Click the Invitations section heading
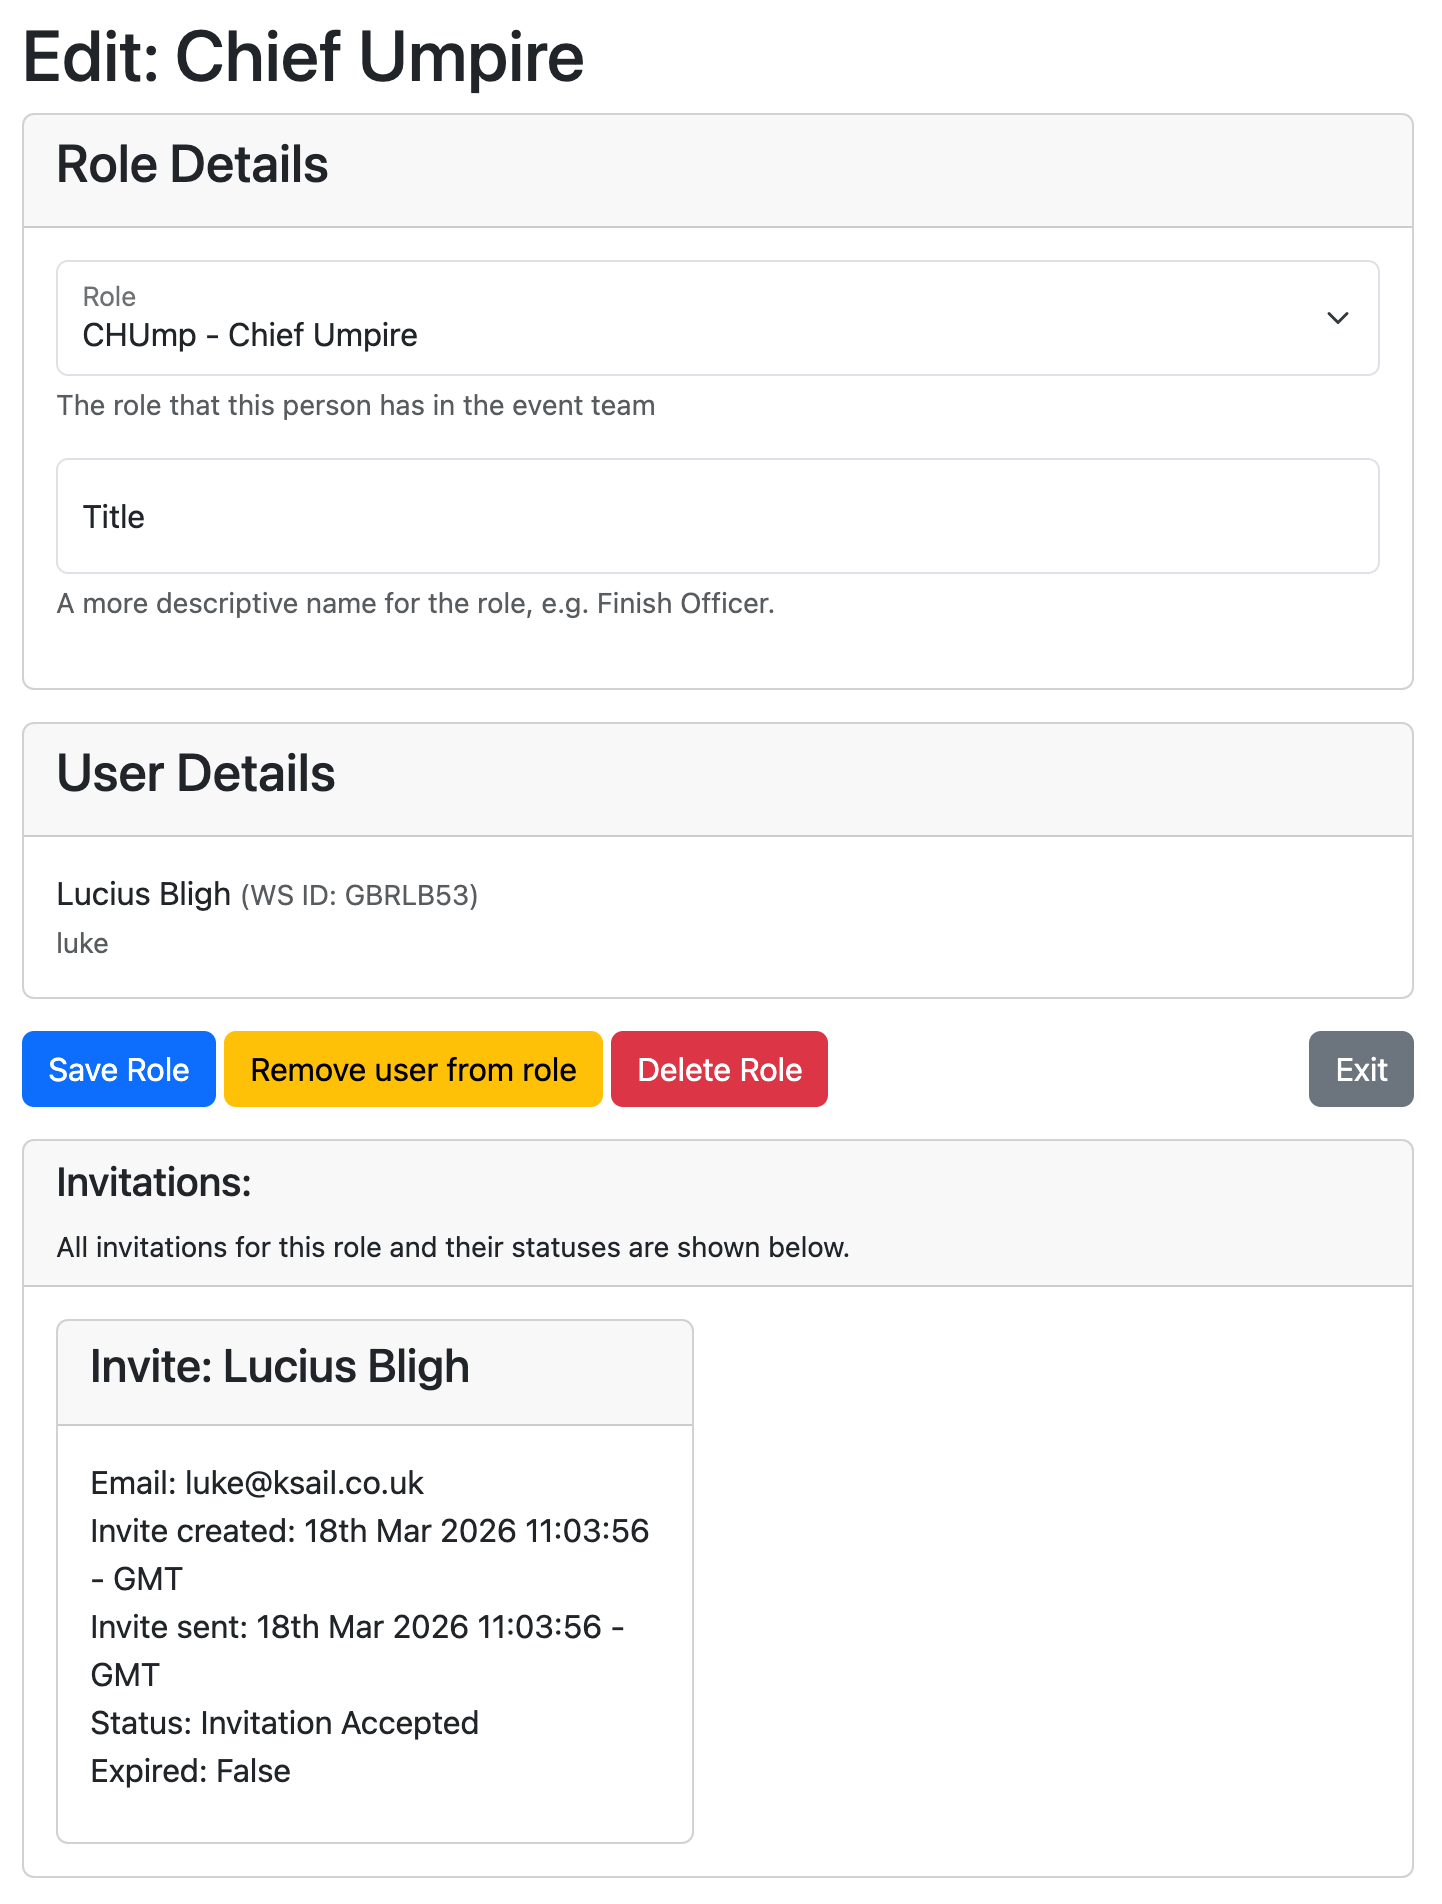 [154, 1182]
